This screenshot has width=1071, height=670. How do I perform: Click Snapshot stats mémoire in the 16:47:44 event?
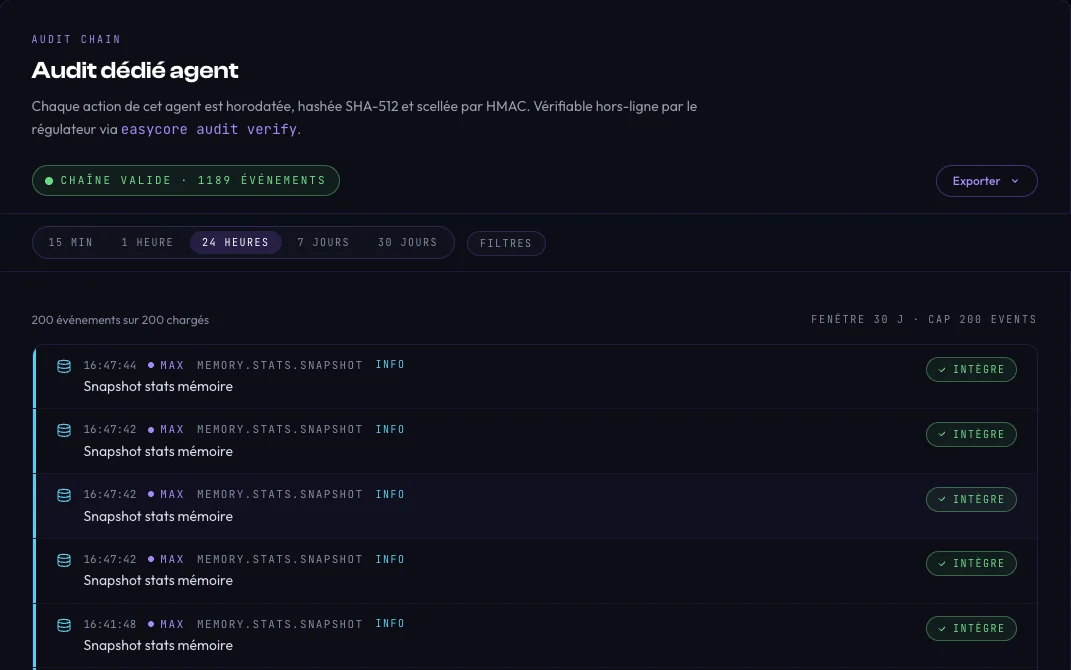point(158,387)
